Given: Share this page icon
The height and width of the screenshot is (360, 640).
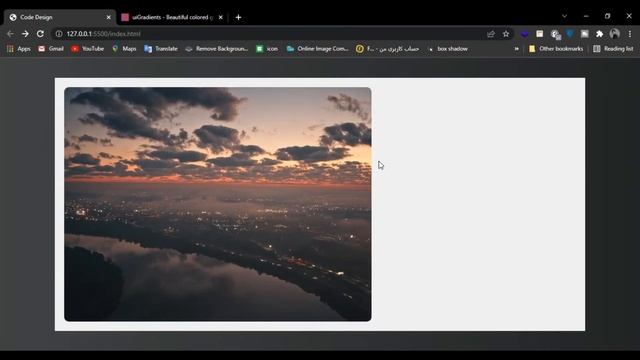Looking at the screenshot, I should (x=491, y=34).
